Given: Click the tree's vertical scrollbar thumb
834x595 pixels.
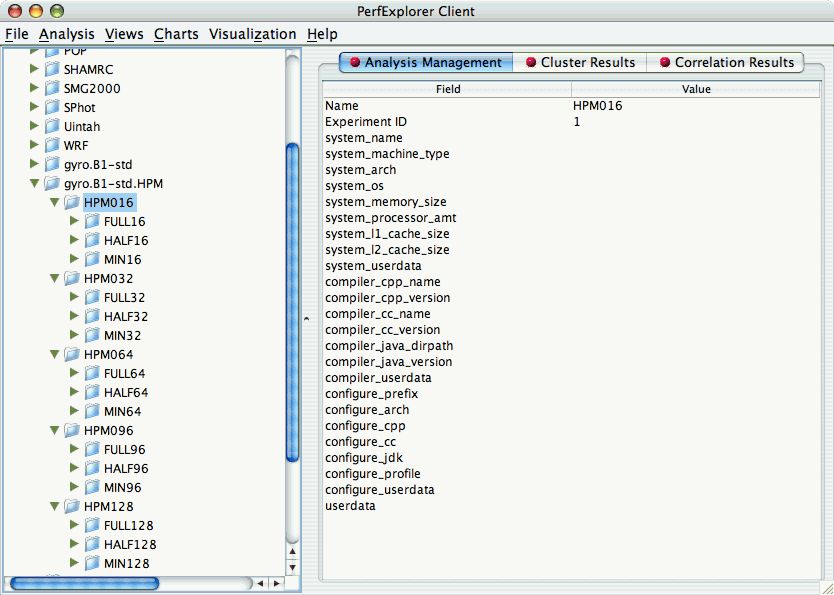Looking at the screenshot, I should click(x=292, y=300).
